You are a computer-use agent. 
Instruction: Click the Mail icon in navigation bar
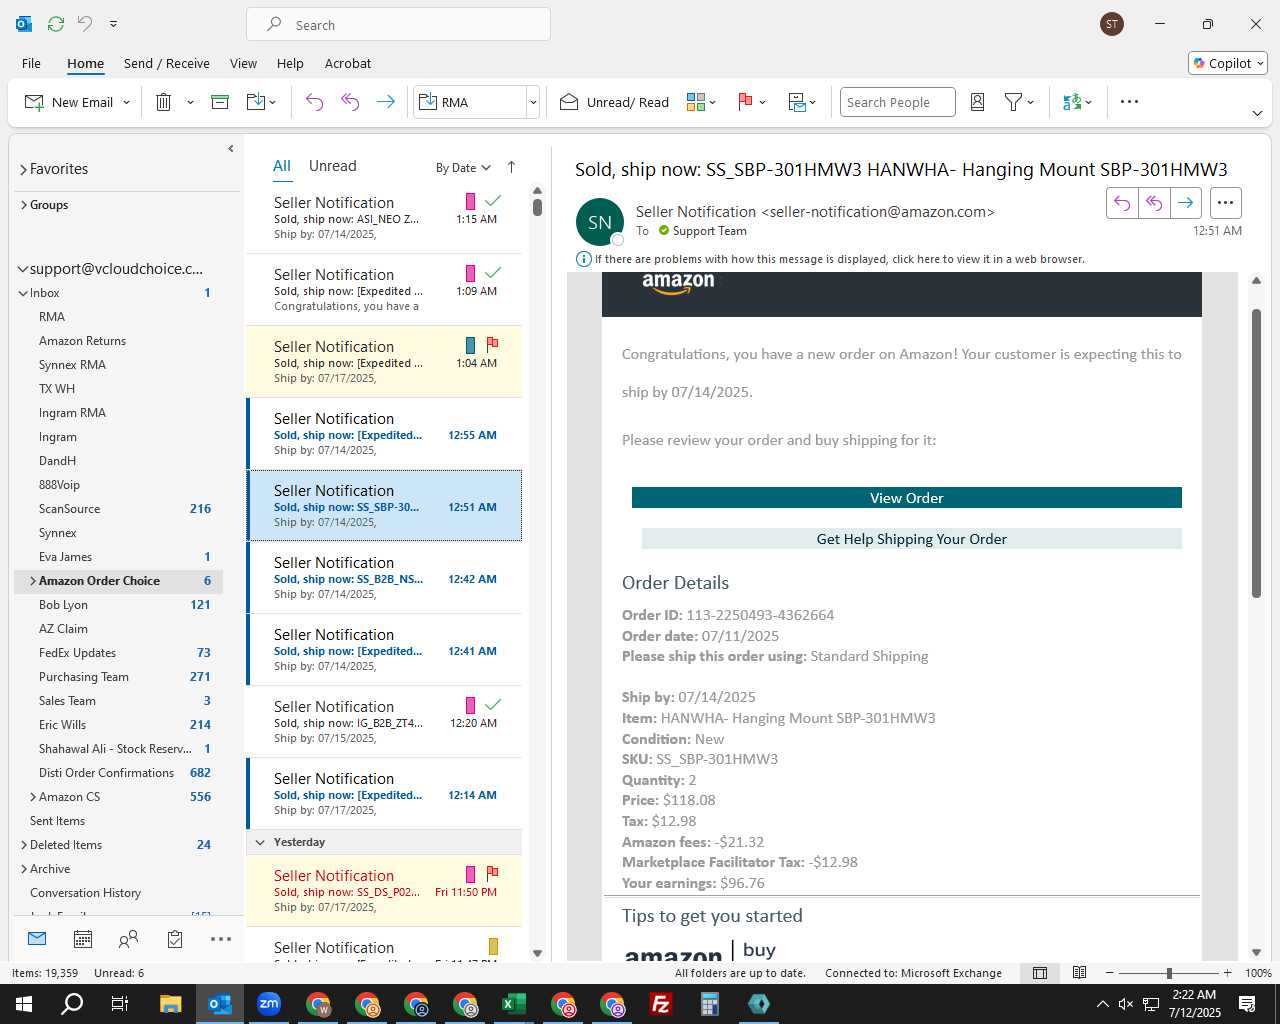tap(37, 939)
